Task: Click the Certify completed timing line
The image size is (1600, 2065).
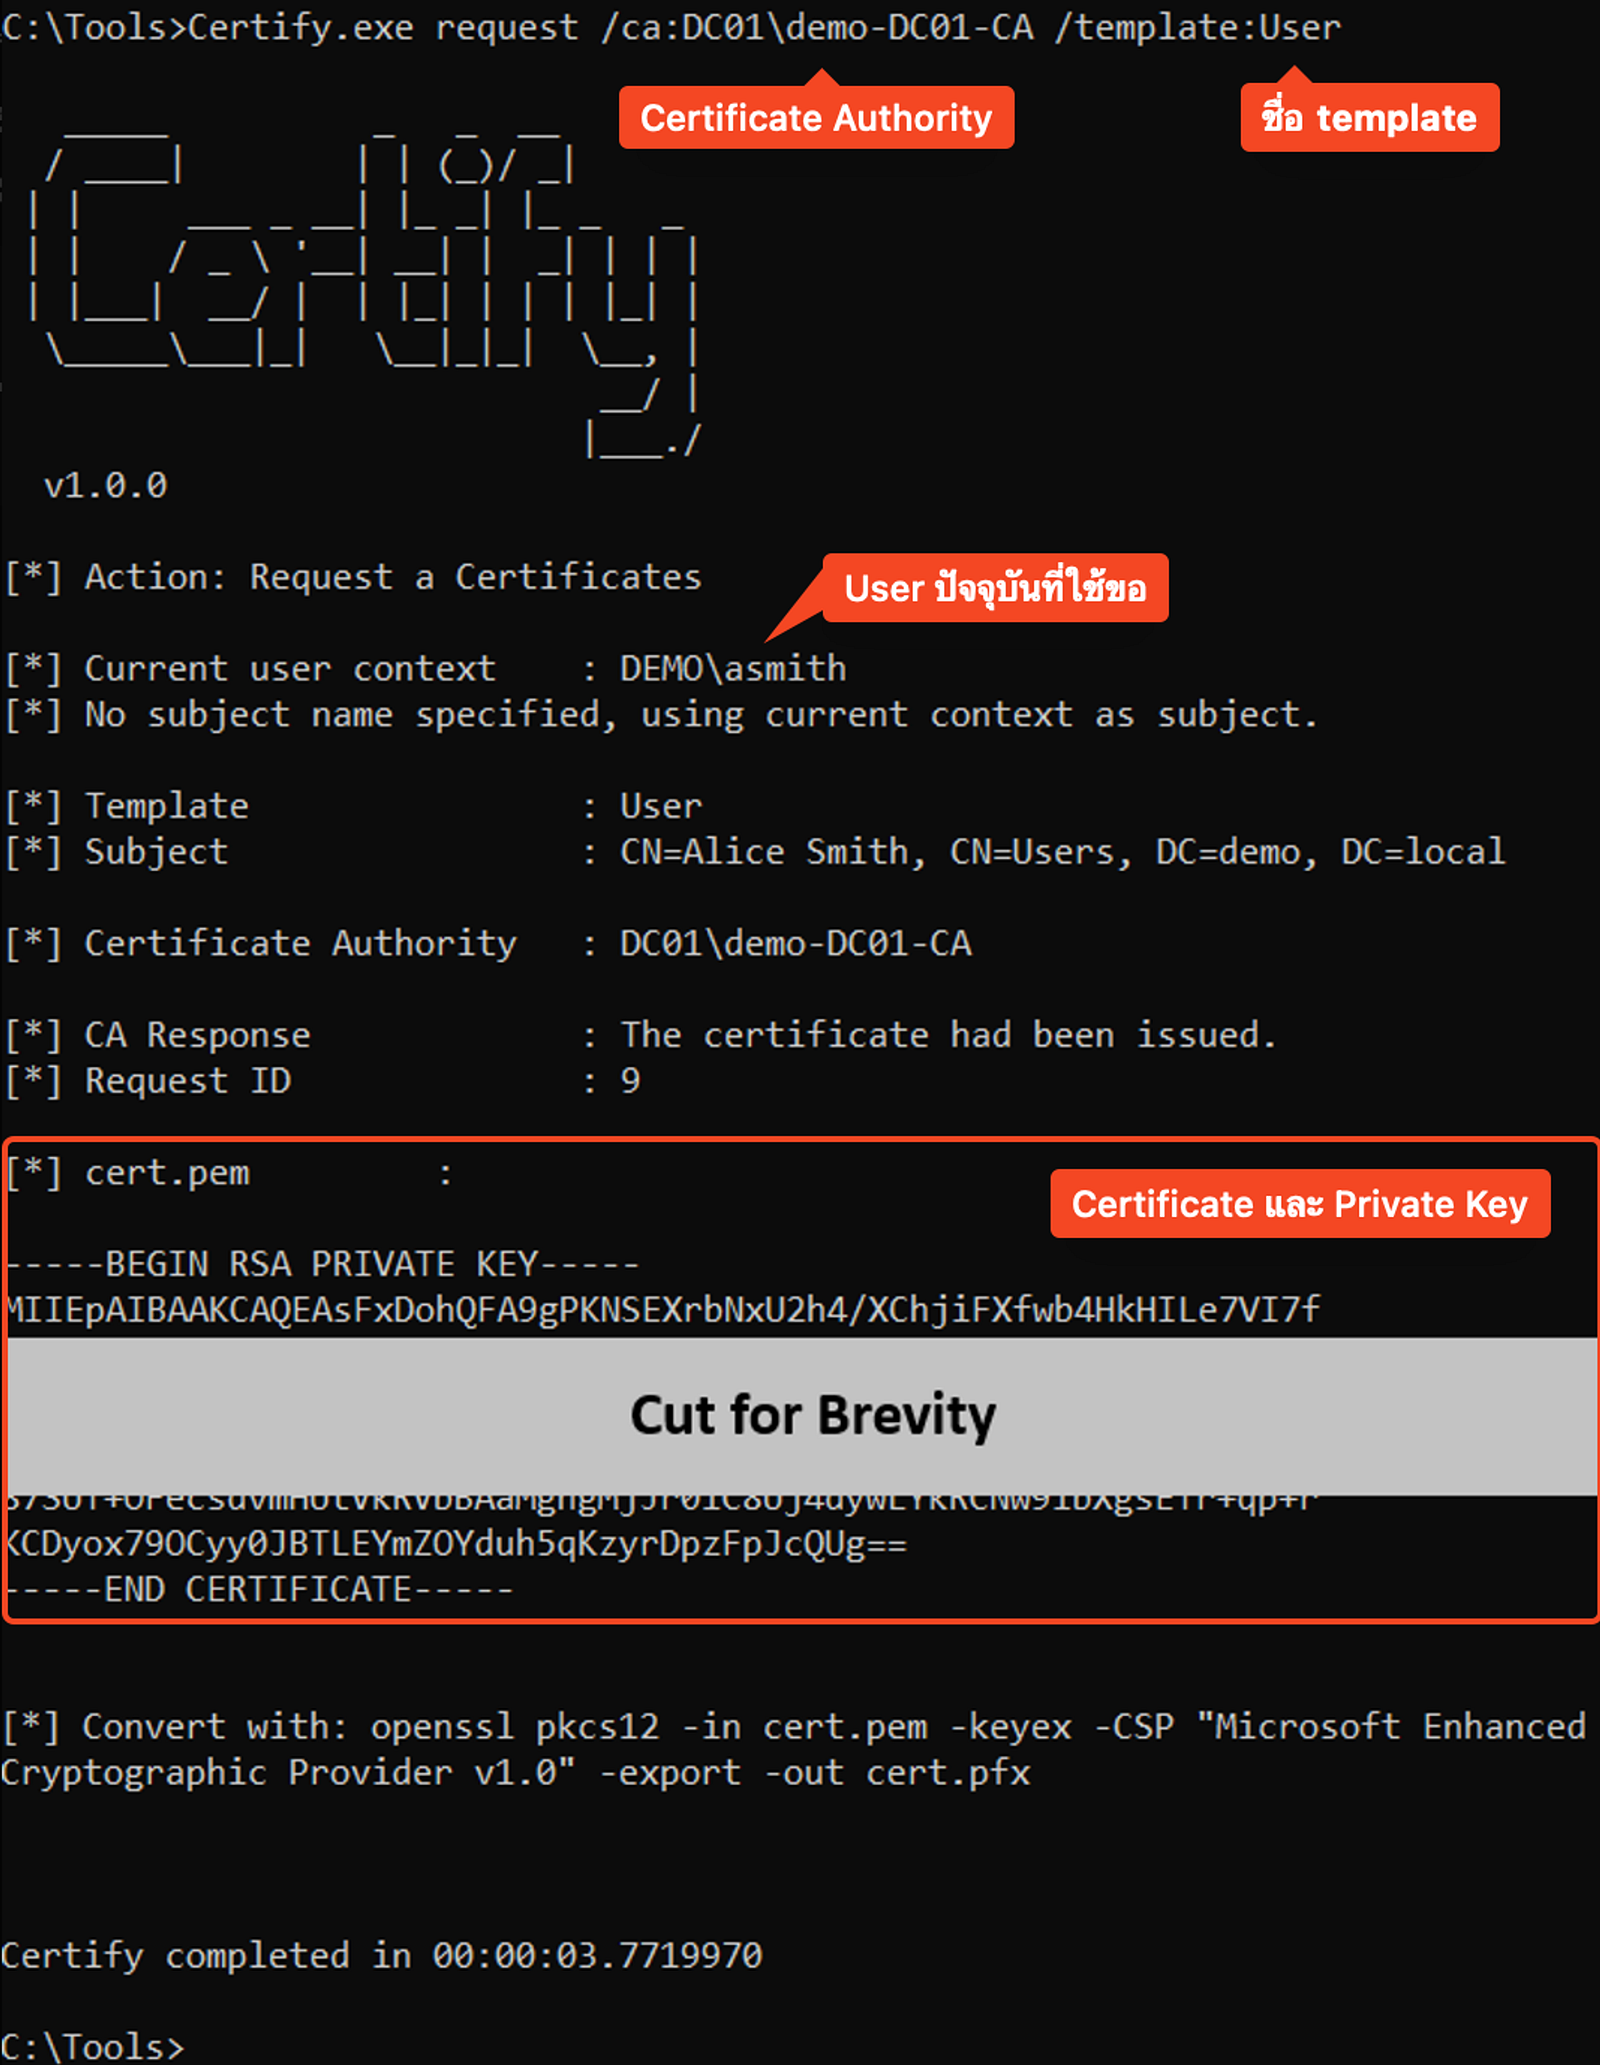Action: [x=380, y=1955]
